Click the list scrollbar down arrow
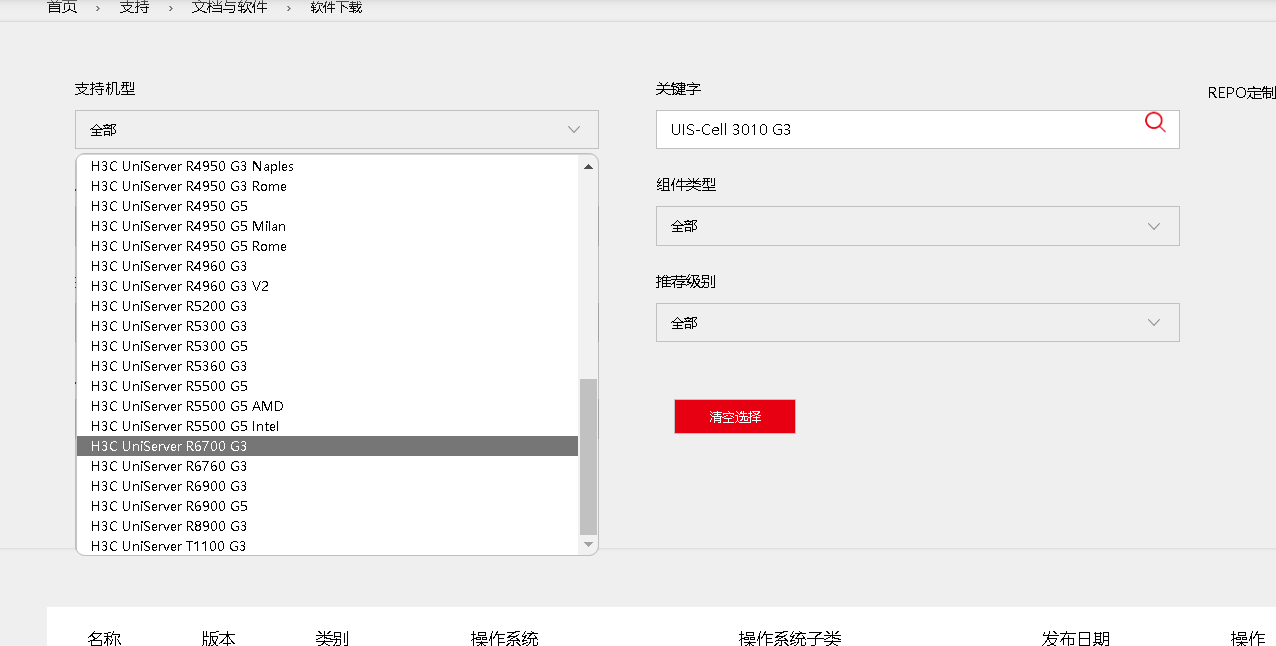Screen dimensions: 1276x646 tap(588, 544)
